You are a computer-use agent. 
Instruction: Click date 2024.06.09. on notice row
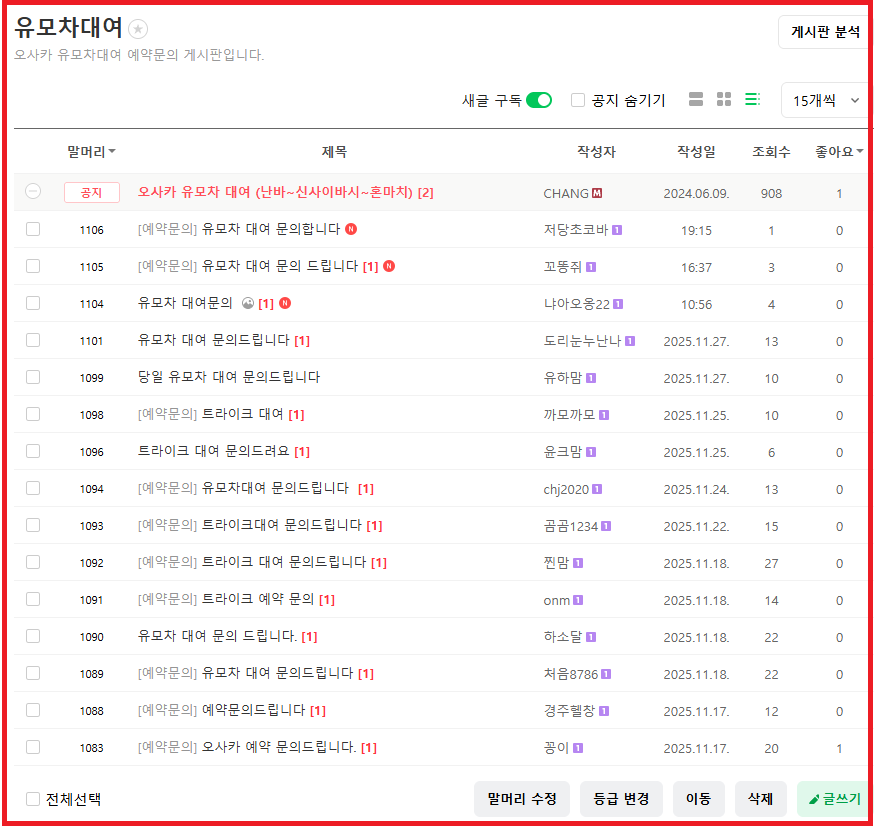click(x=696, y=193)
